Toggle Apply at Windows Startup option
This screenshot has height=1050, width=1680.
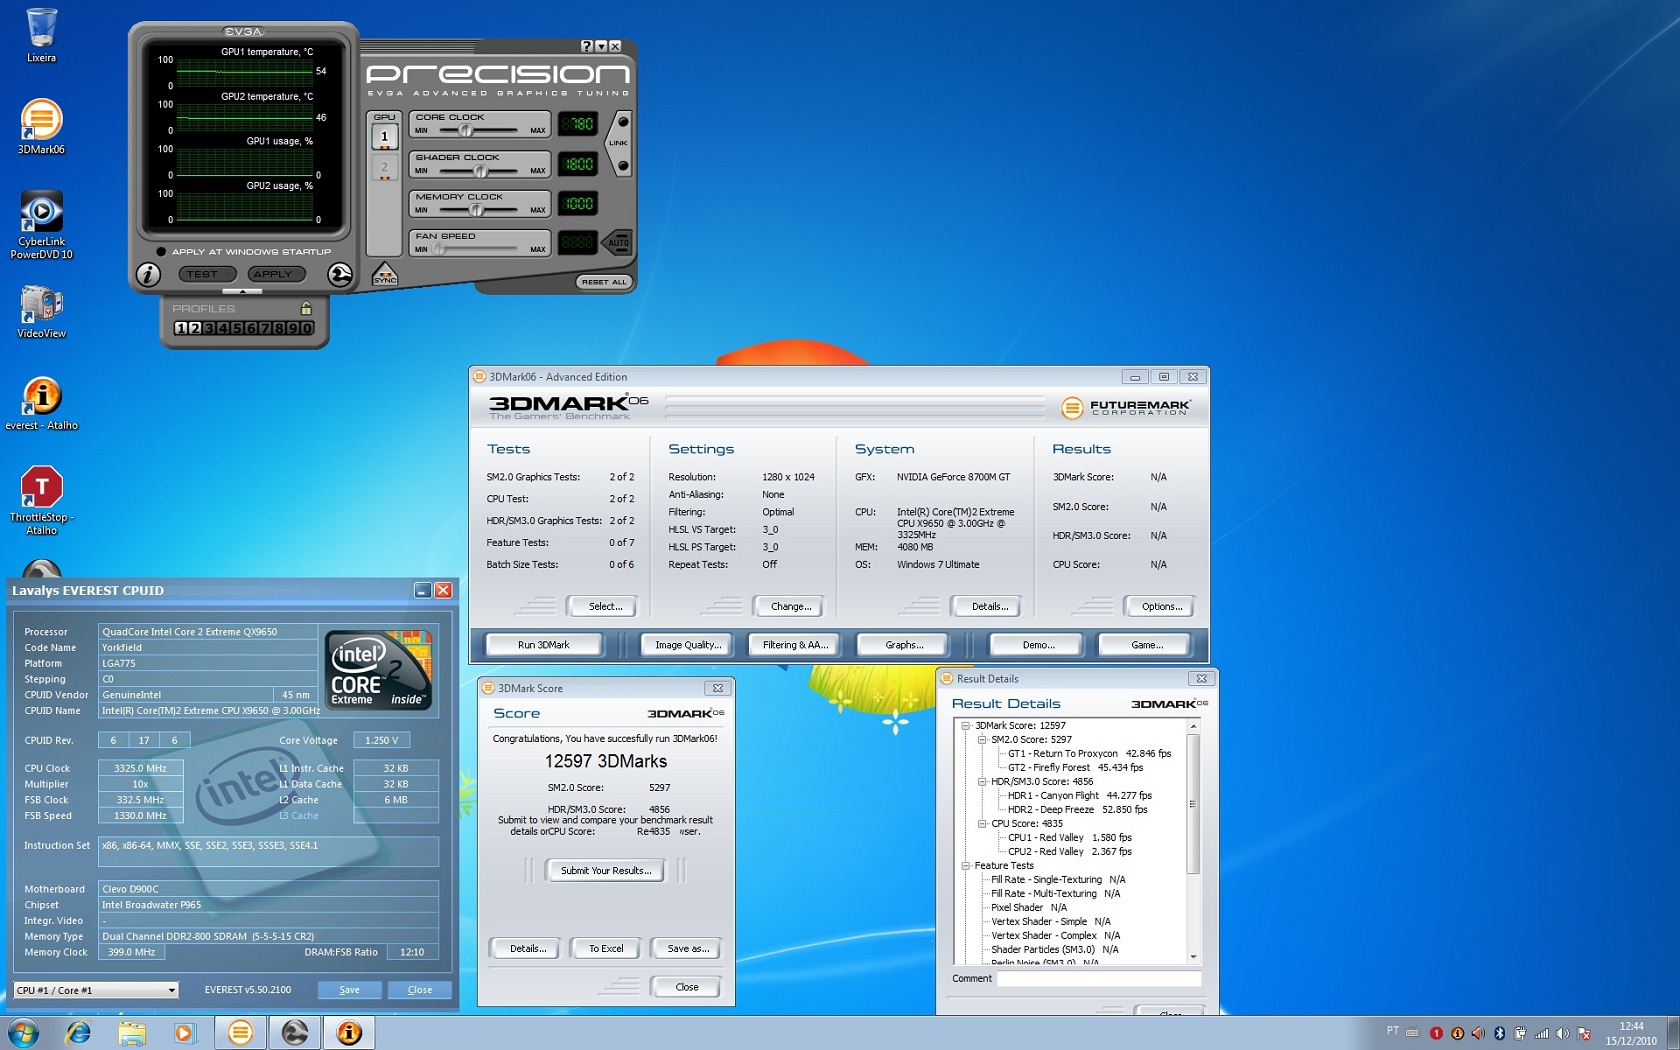[161, 251]
